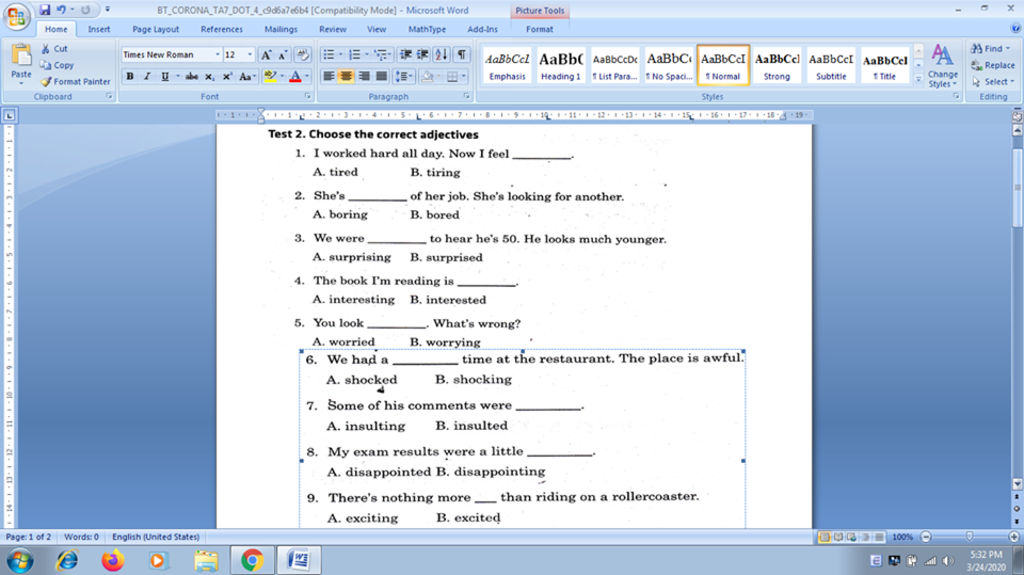Open the Page Layout tab
This screenshot has width=1024, height=575.
click(155, 29)
